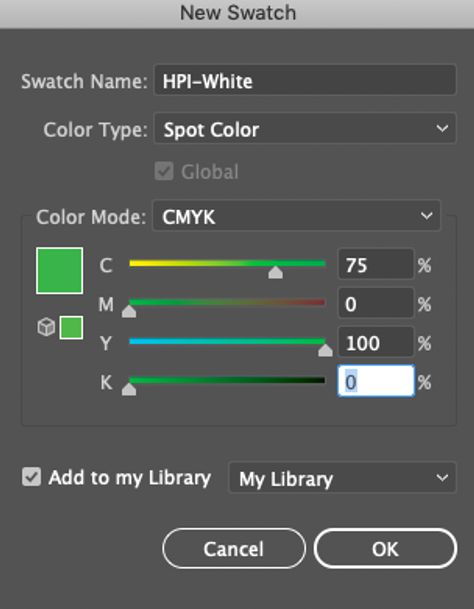Screen dimensions: 474x609
Task: Click the Yellow slider color track
Action: [x=227, y=341]
